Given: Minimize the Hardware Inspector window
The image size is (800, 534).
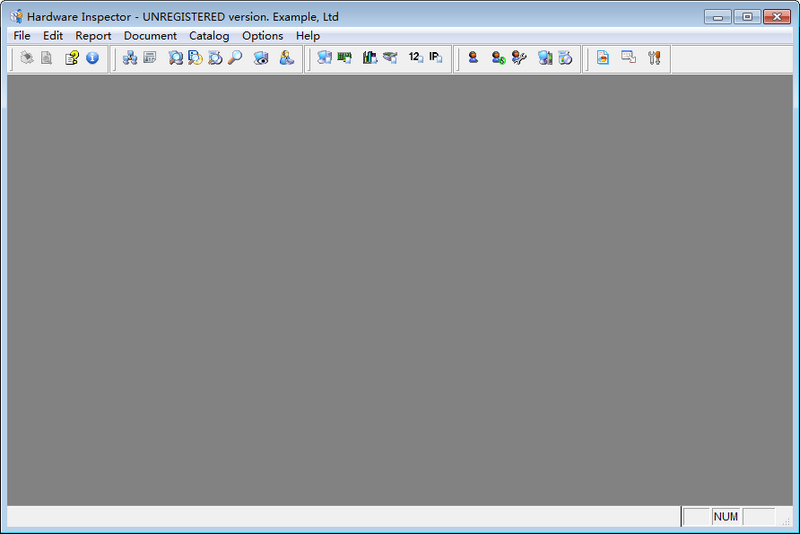Looking at the screenshot, I should (x=718, y=17).
